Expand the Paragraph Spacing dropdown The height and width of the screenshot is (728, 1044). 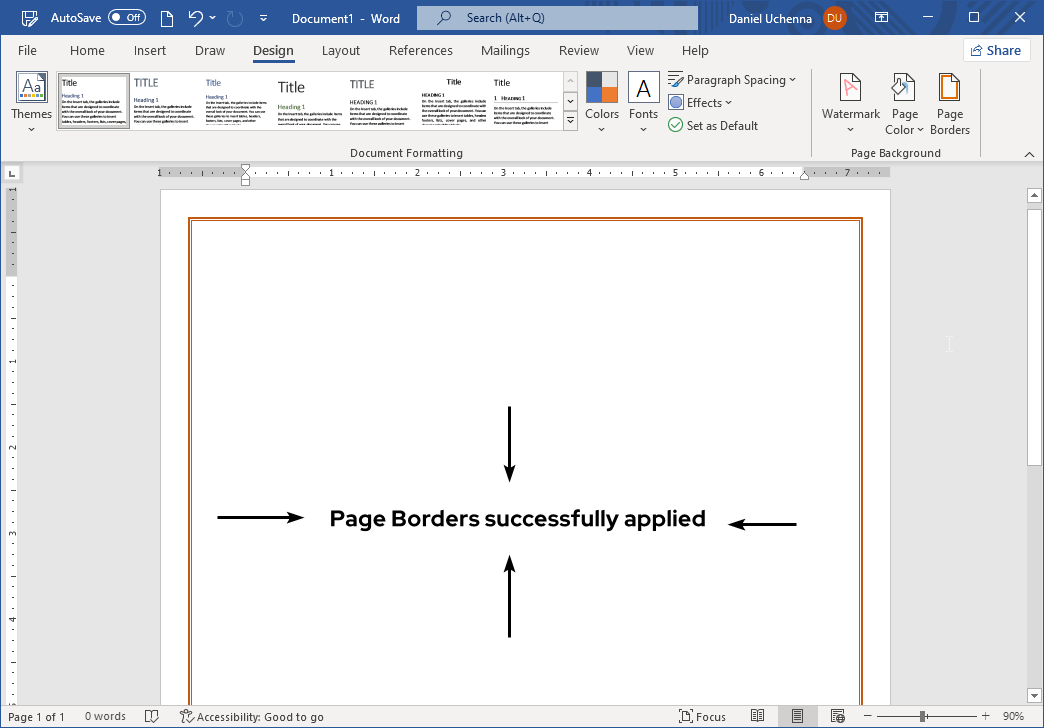tap(733, 79)
